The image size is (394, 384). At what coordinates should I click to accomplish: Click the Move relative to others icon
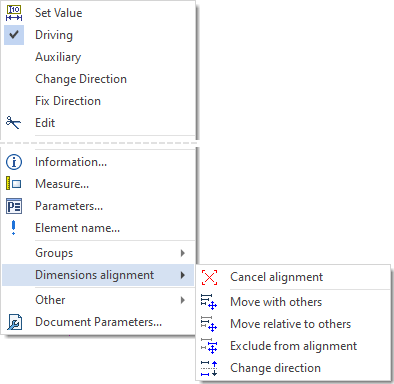pyautogui.click(x=209, y=324)
